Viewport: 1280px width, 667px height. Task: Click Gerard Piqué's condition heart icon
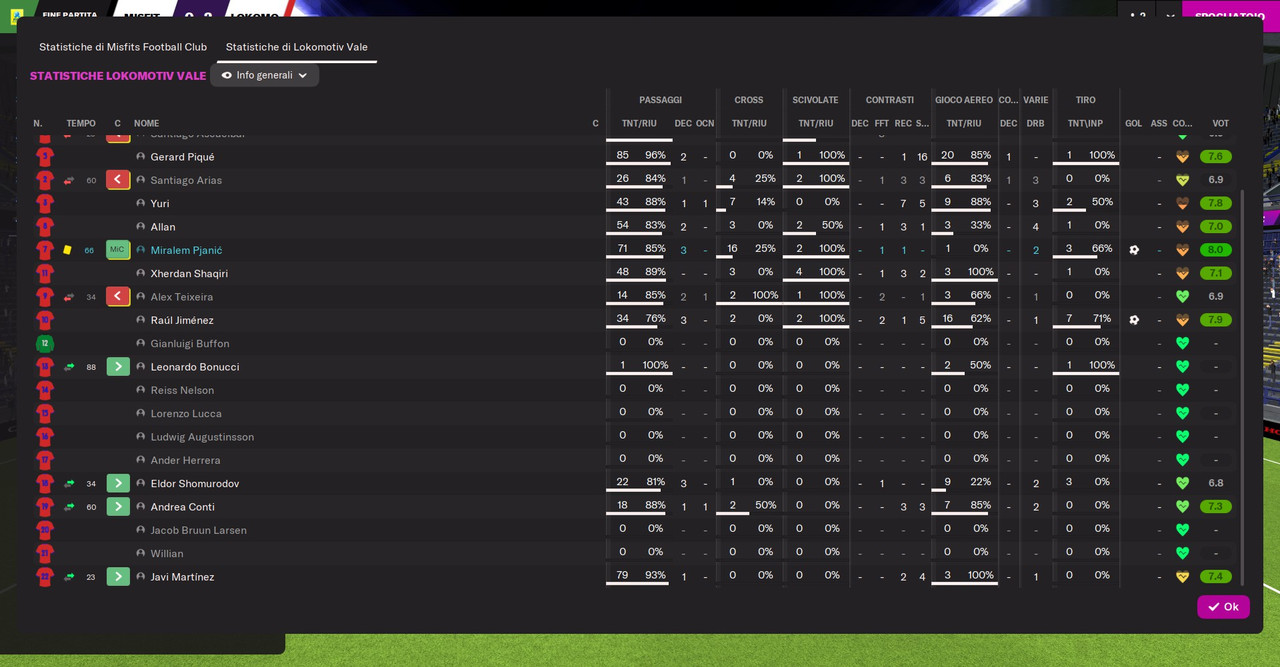[x=1182, y=157]
